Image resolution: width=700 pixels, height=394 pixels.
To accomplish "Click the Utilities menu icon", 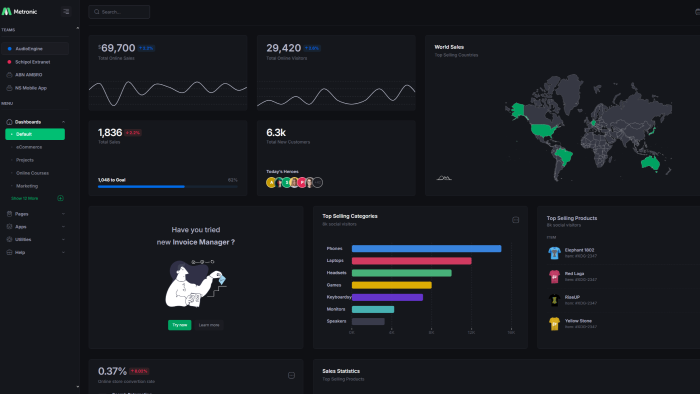I will [9, 239].
